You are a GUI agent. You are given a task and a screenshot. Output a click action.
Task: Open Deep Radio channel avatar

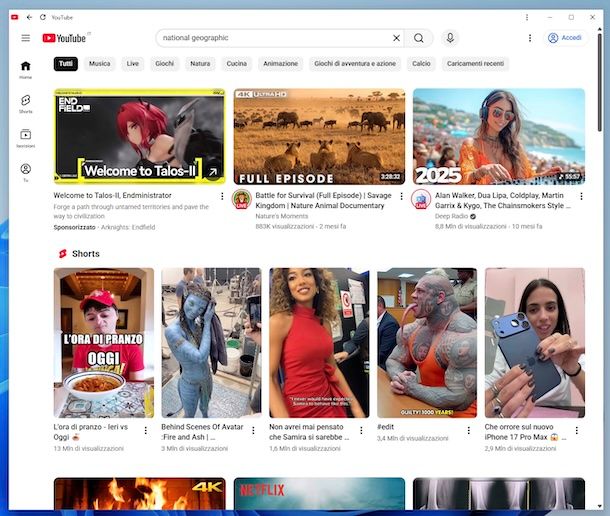coord(421,199)
